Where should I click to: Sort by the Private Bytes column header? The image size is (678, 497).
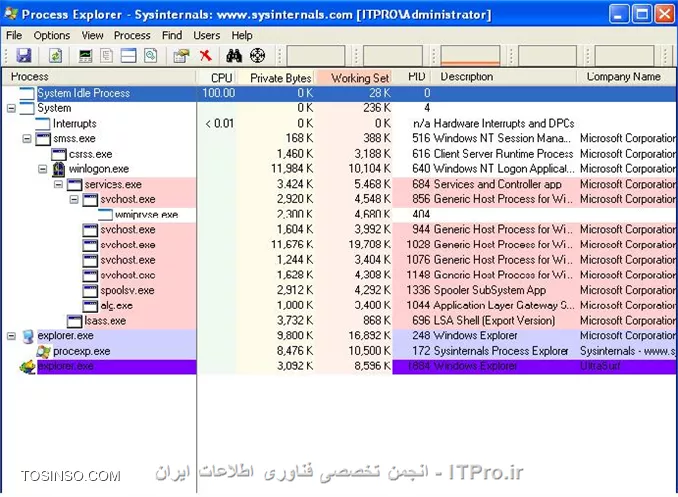276,77
